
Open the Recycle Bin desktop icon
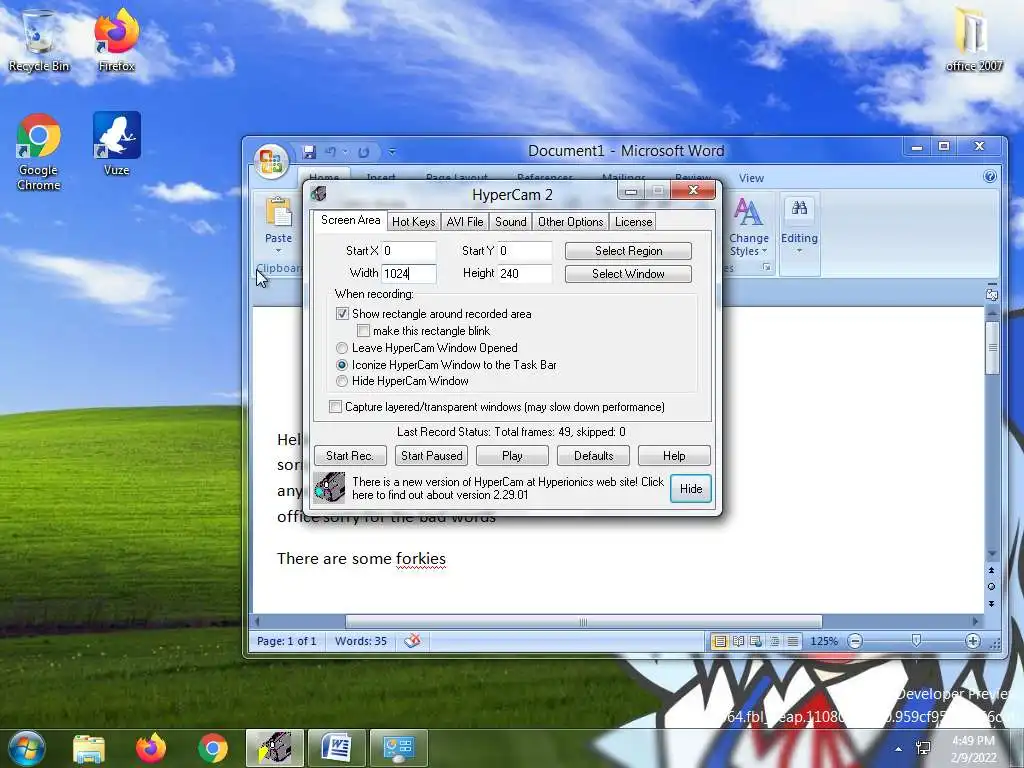[39, 41]
